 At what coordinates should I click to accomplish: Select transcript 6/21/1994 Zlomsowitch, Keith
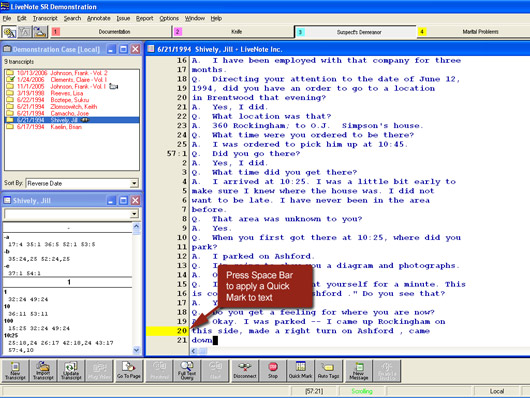pos(72,107)
